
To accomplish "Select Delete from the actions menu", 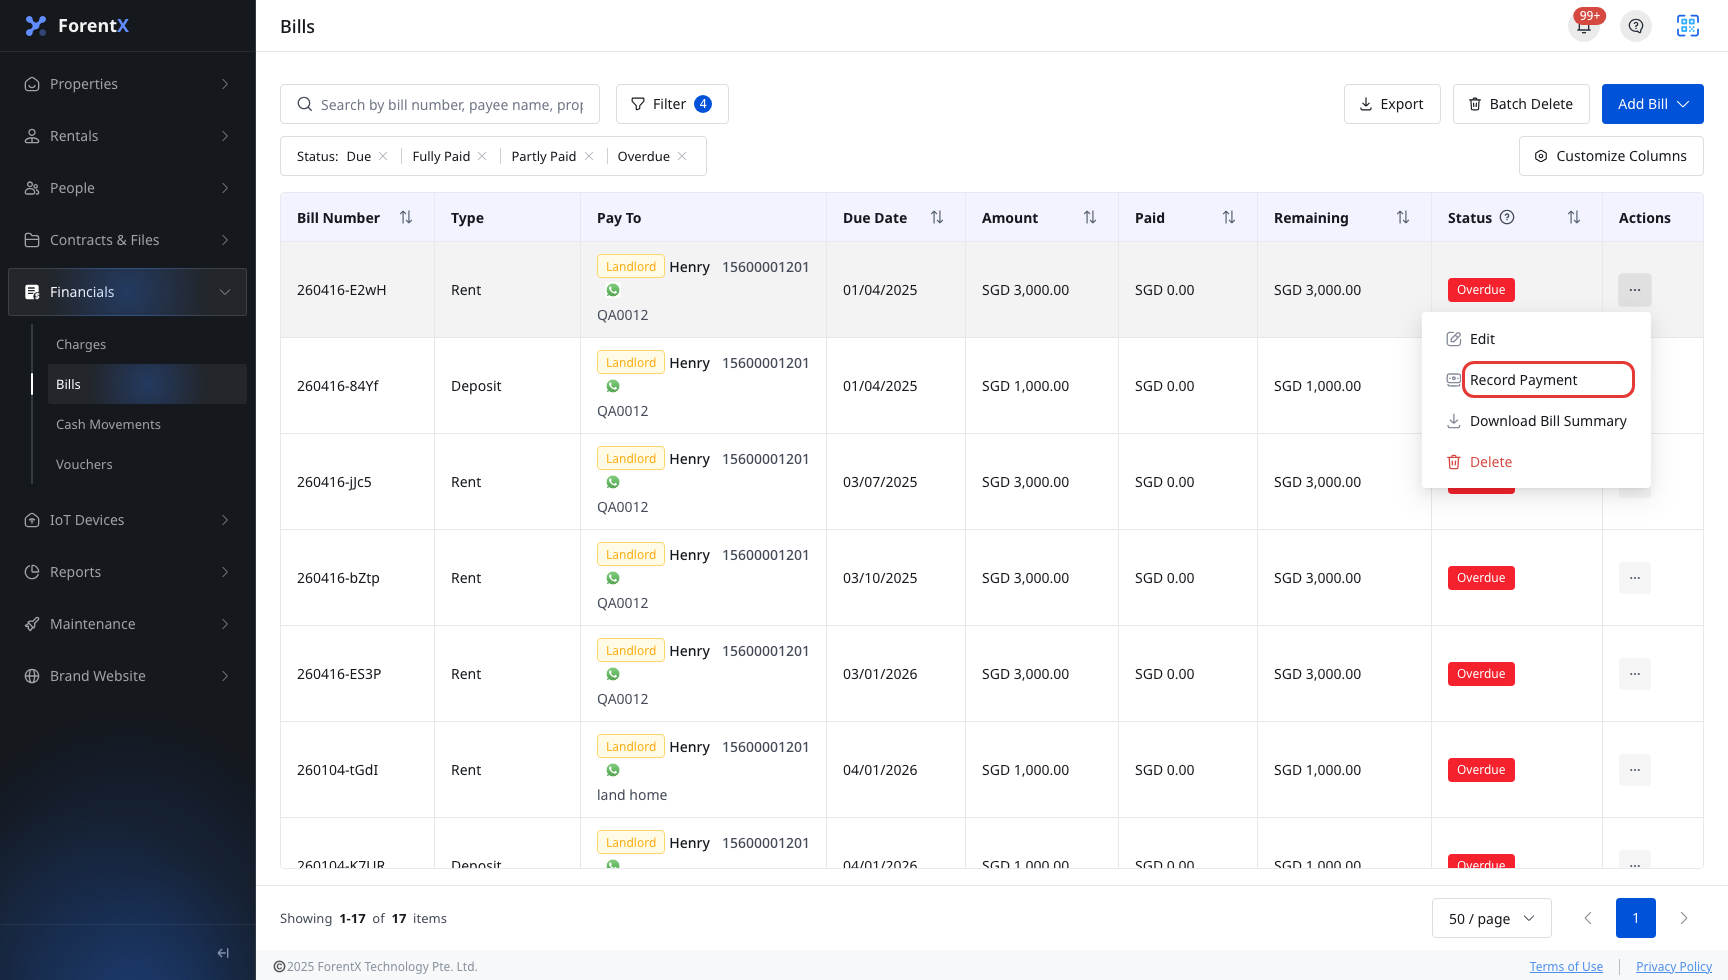I will coord(1536,462).
